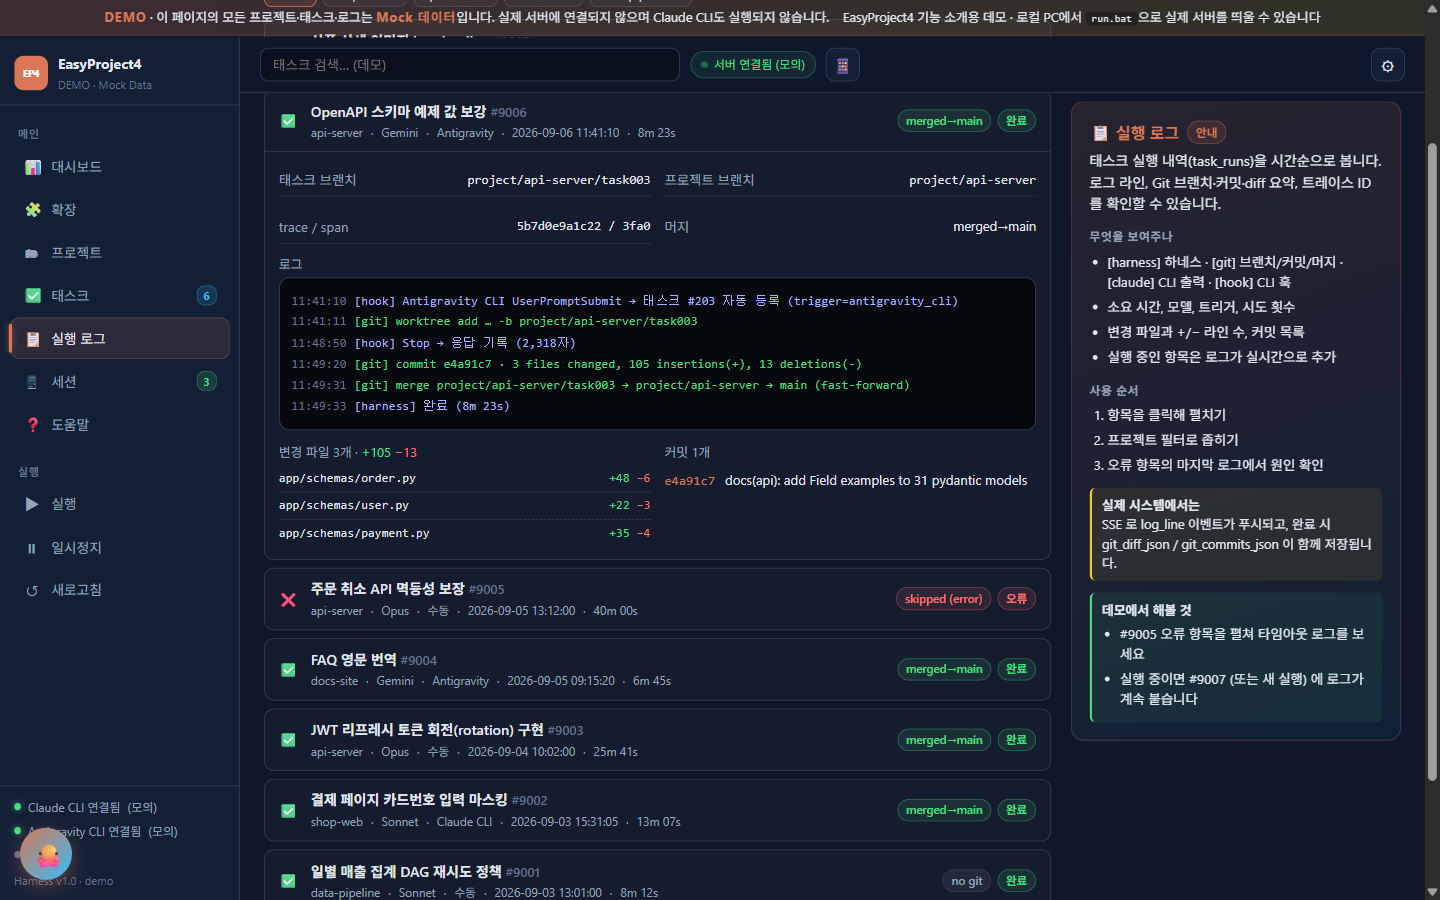The height and width of the screenshot is (900, 1440).
Task: Click the no git badge on #9001
Action: point(966,881)
